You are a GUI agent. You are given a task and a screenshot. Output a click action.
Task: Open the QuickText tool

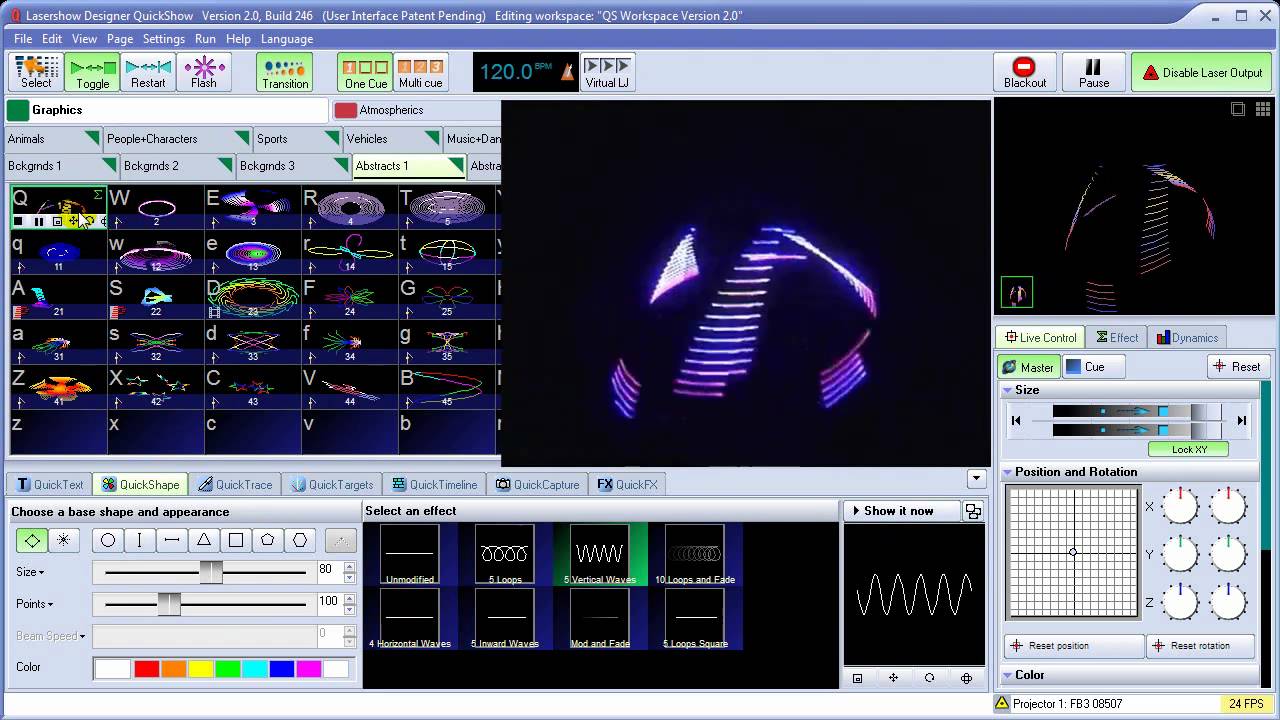pos(49,484)
